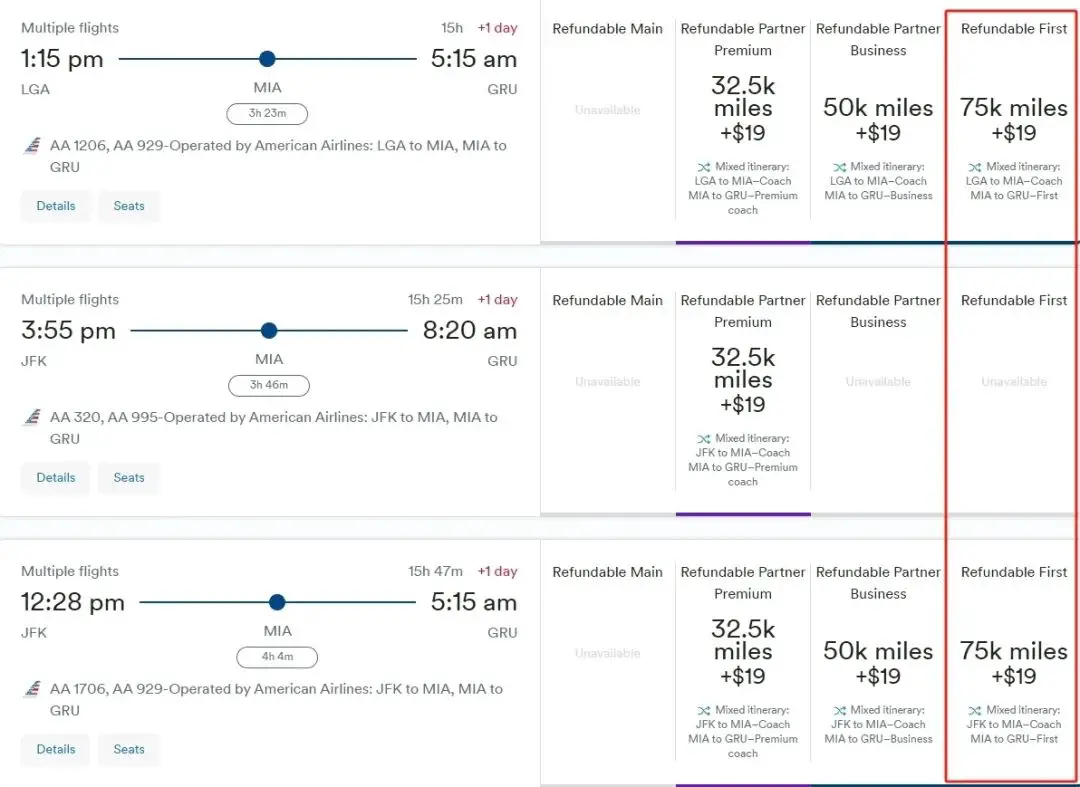View Seats for the 12:28 pm JFK flight
1080x787 pixels.
(x=129, y=749)
